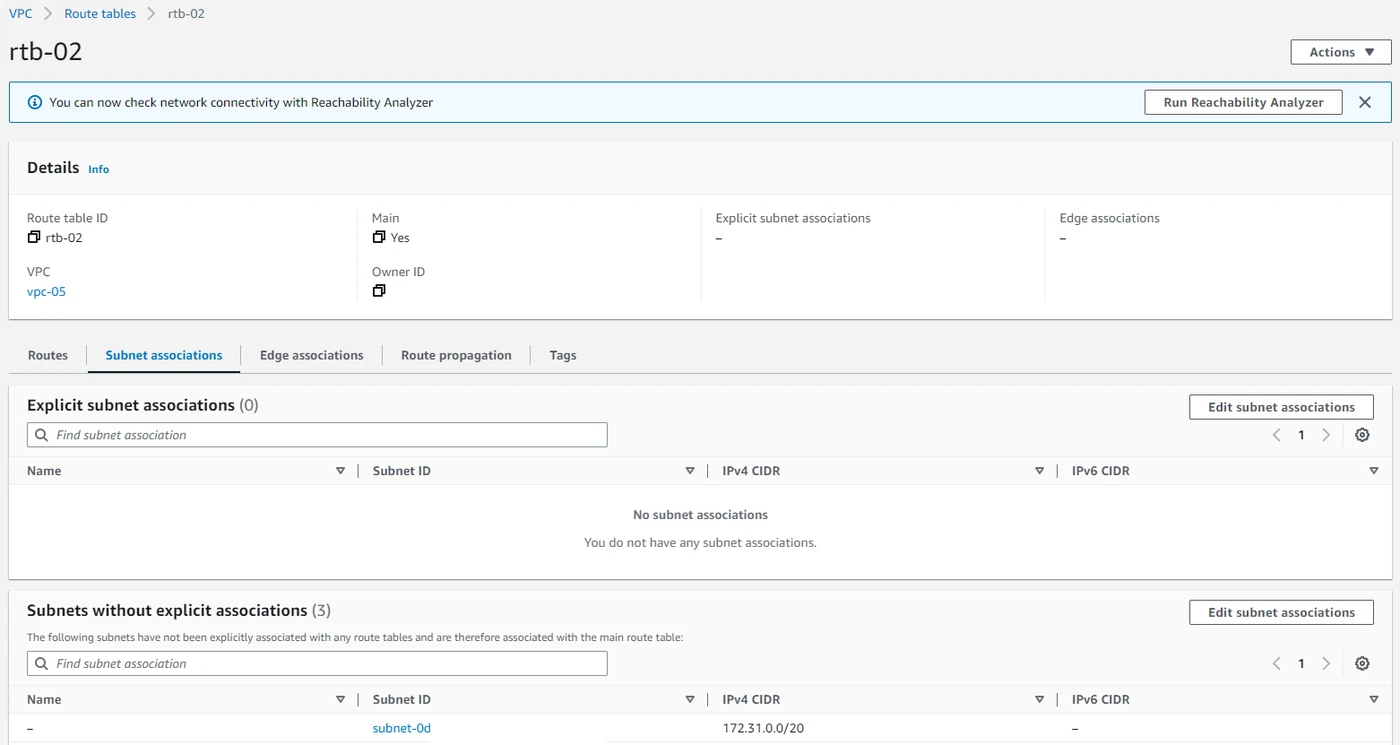Go to Route tables breadcrumb
The height and width of the screenshot is (745, 1400).
tap(100, 14)
